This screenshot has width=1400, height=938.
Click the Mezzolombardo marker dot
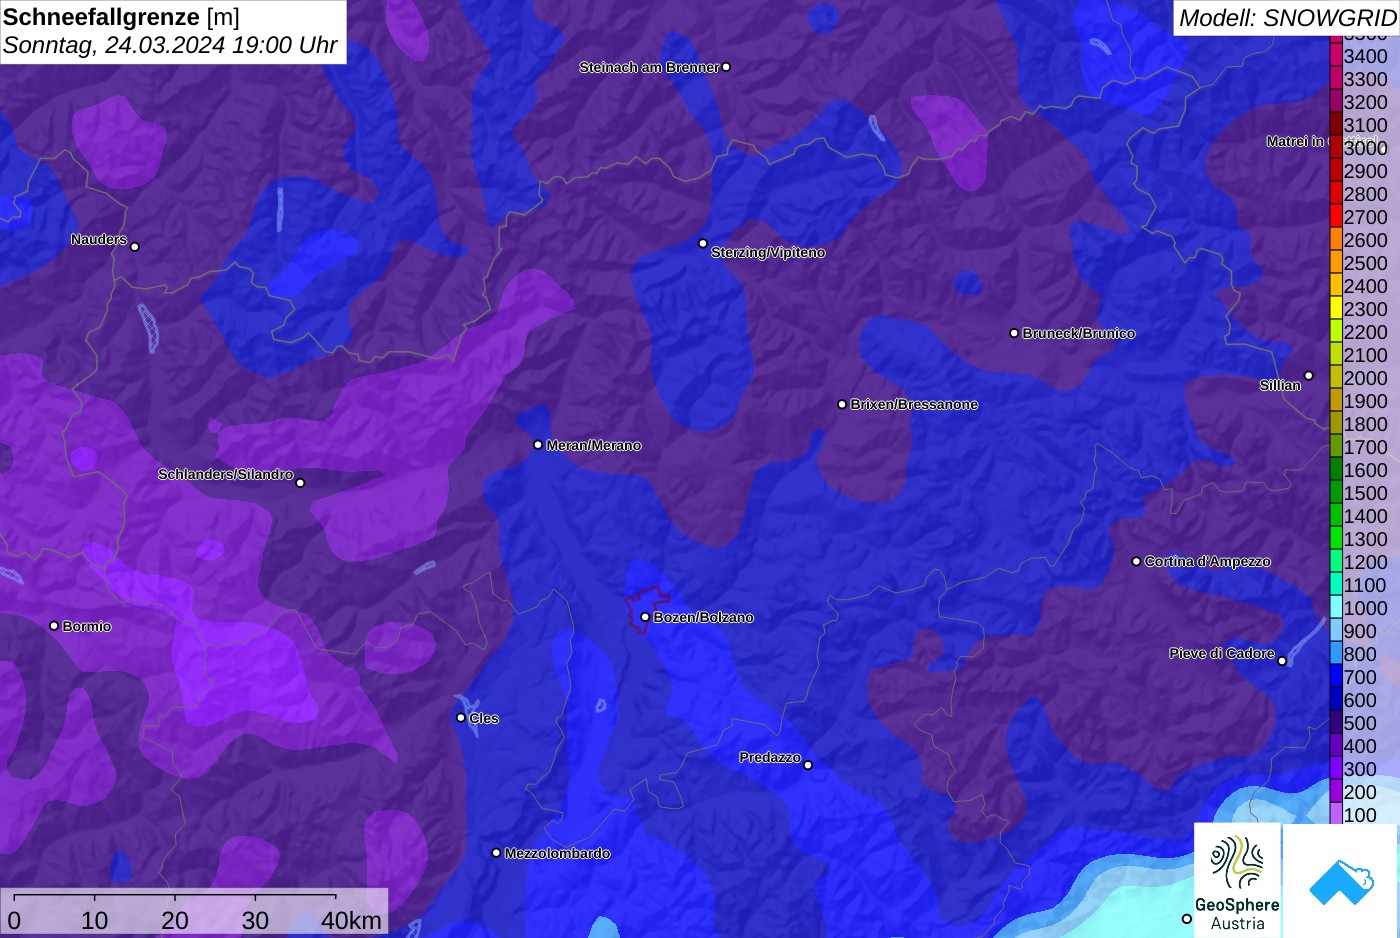[496, 853]
